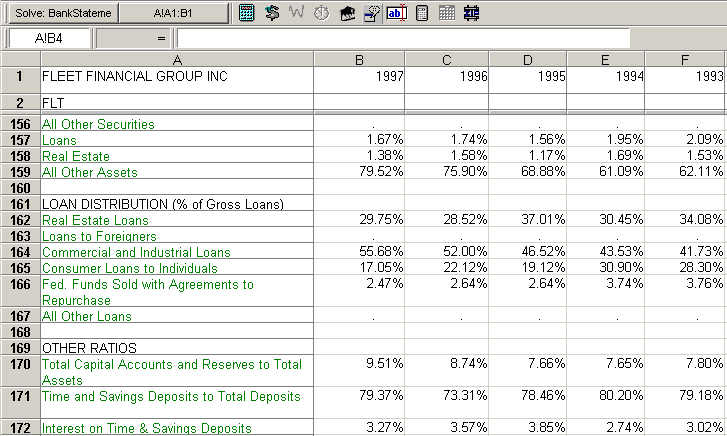Click the gray table grid toolbar icon

(446, 14)
